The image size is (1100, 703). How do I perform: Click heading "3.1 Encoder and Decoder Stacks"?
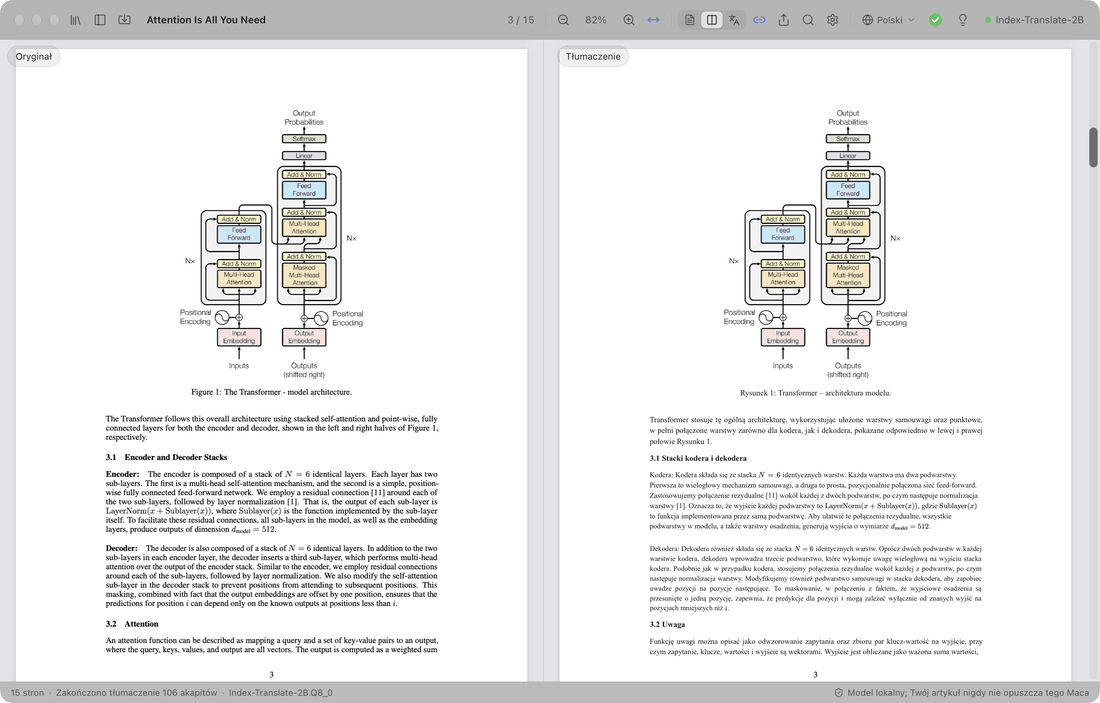pyautogui.click(x=166, y=457)
